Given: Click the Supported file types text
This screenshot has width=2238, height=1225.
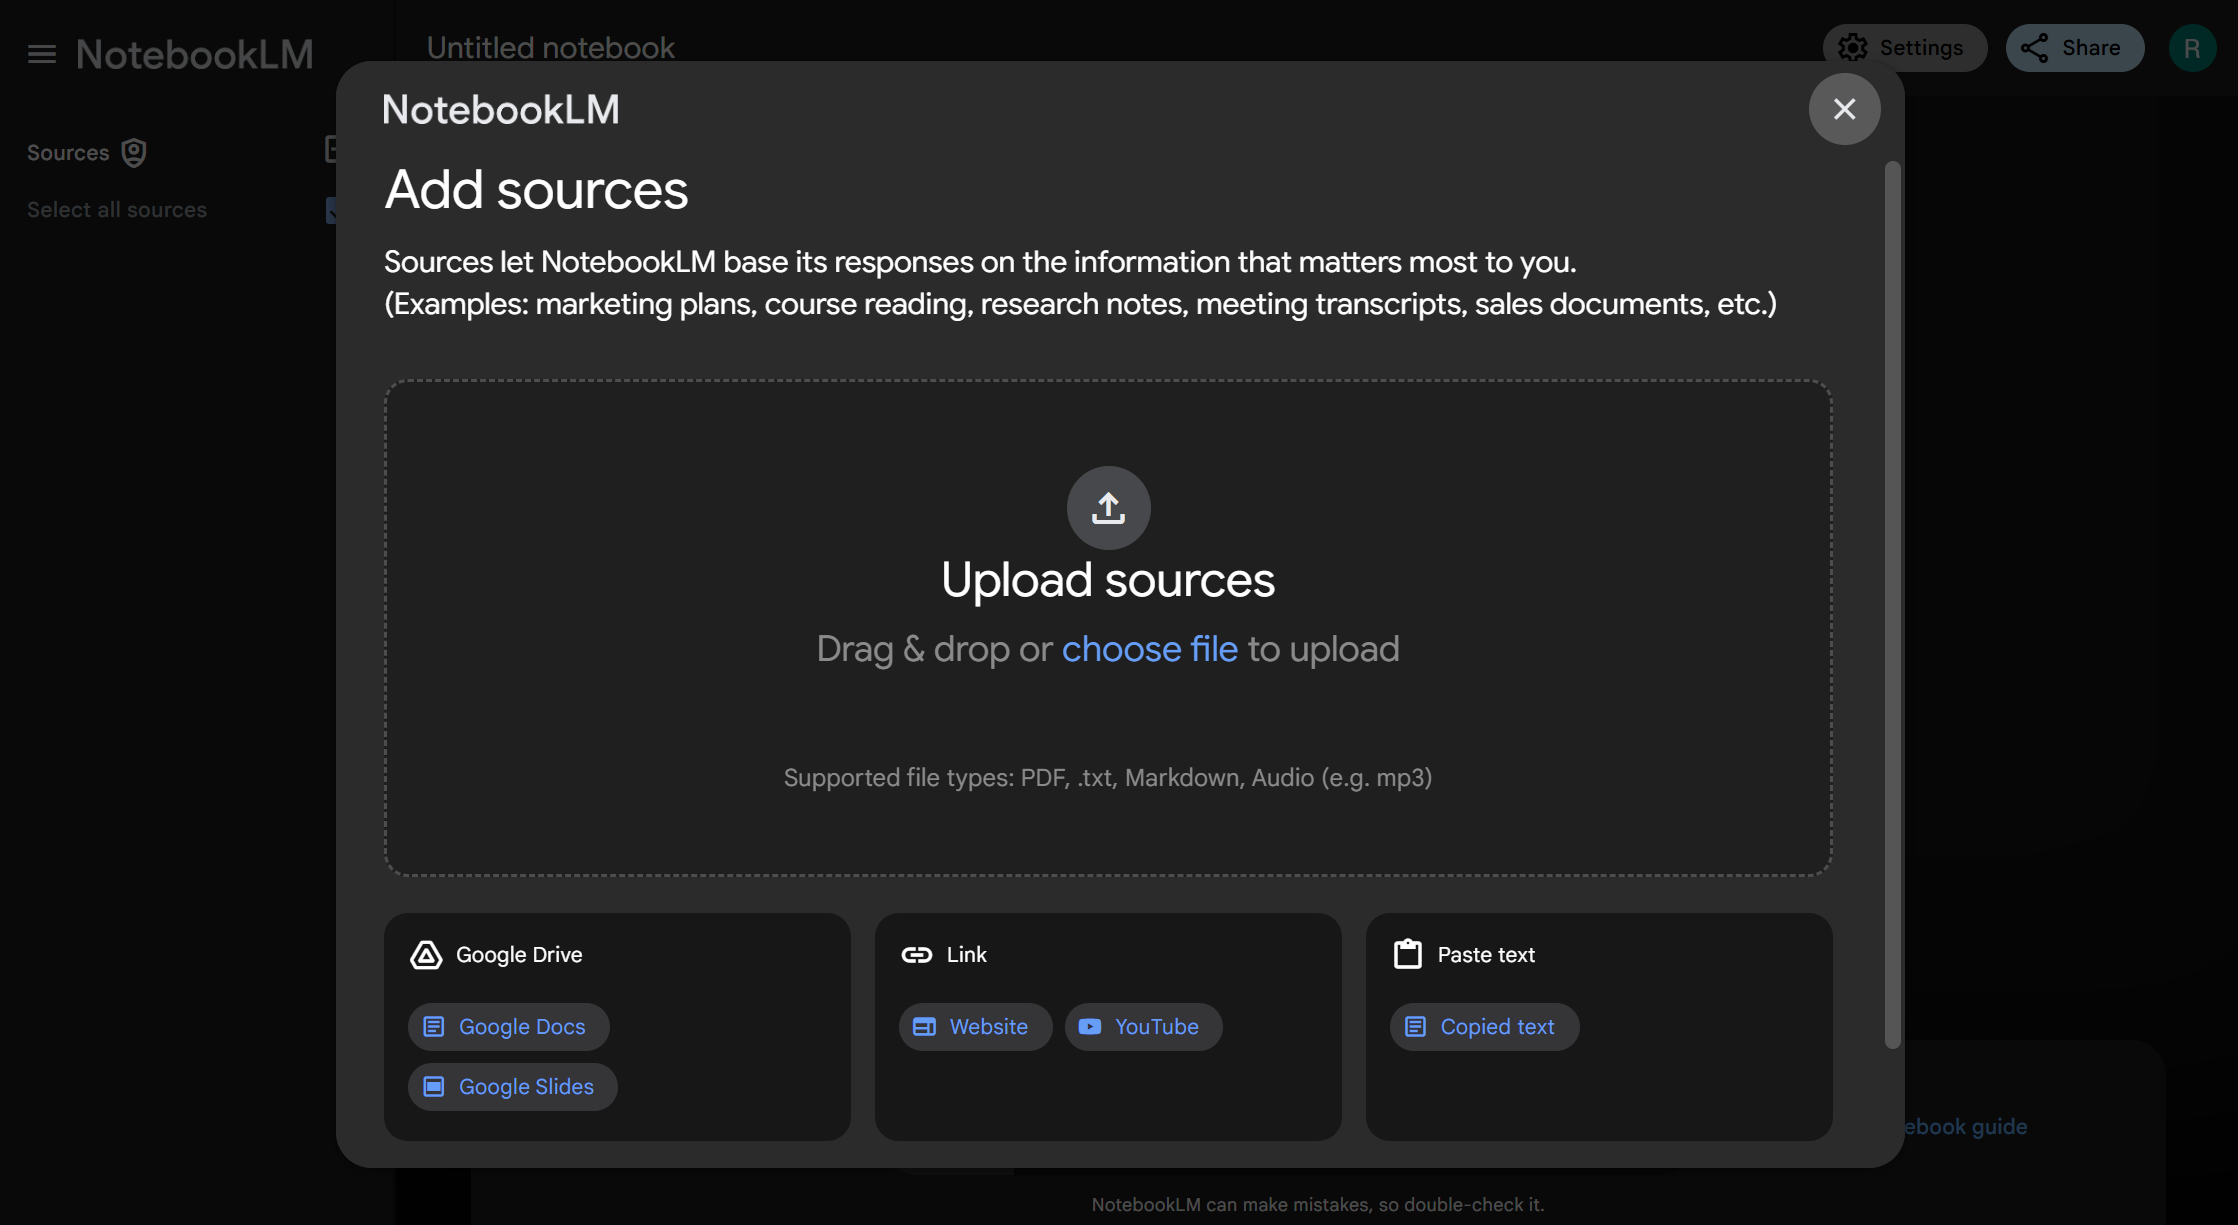Looking at the screenshot, I should pyautogui.click(x=1108, y=778).
